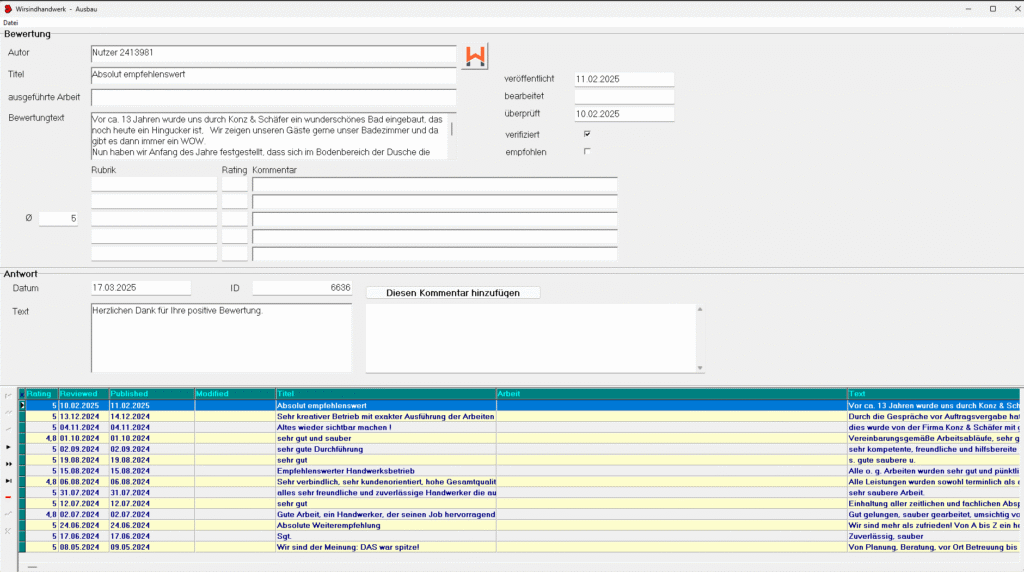Screen dimensions: 1024x572
Task: Click the Titel field with Absolut empfehlenswert
Action: point(274,75)
